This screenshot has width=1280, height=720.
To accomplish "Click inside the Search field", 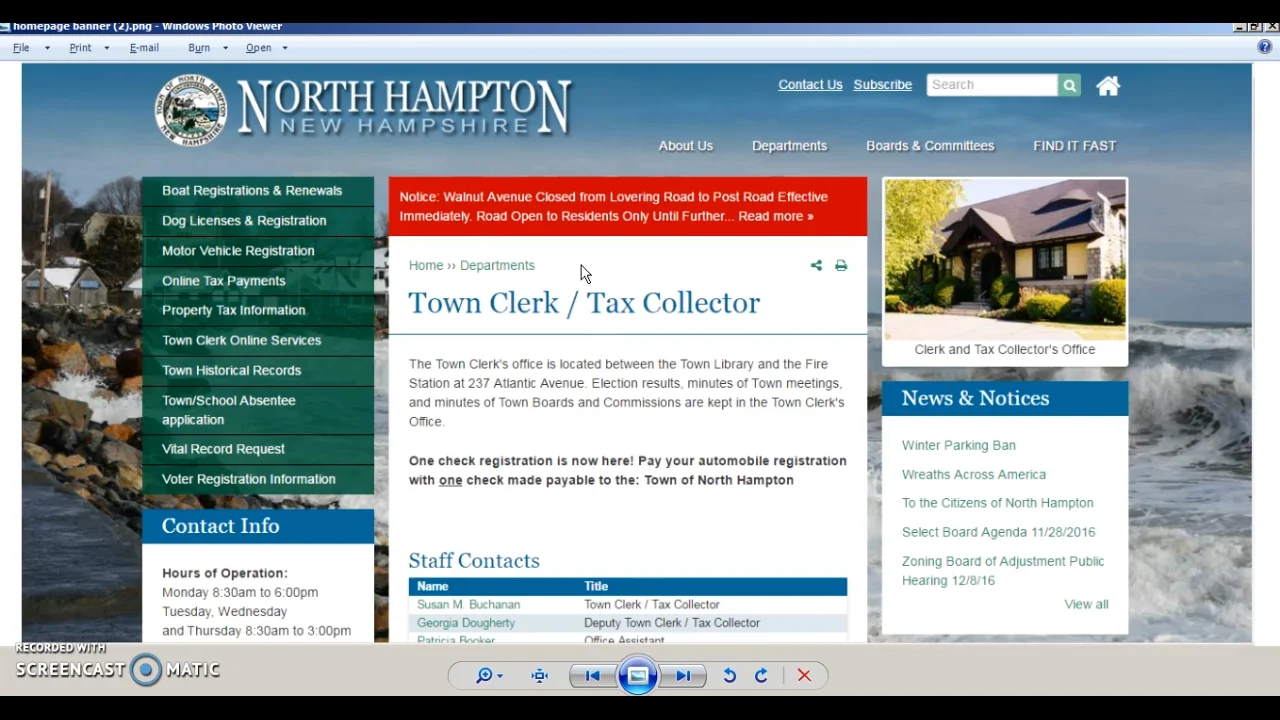I will tap(992, 85).
